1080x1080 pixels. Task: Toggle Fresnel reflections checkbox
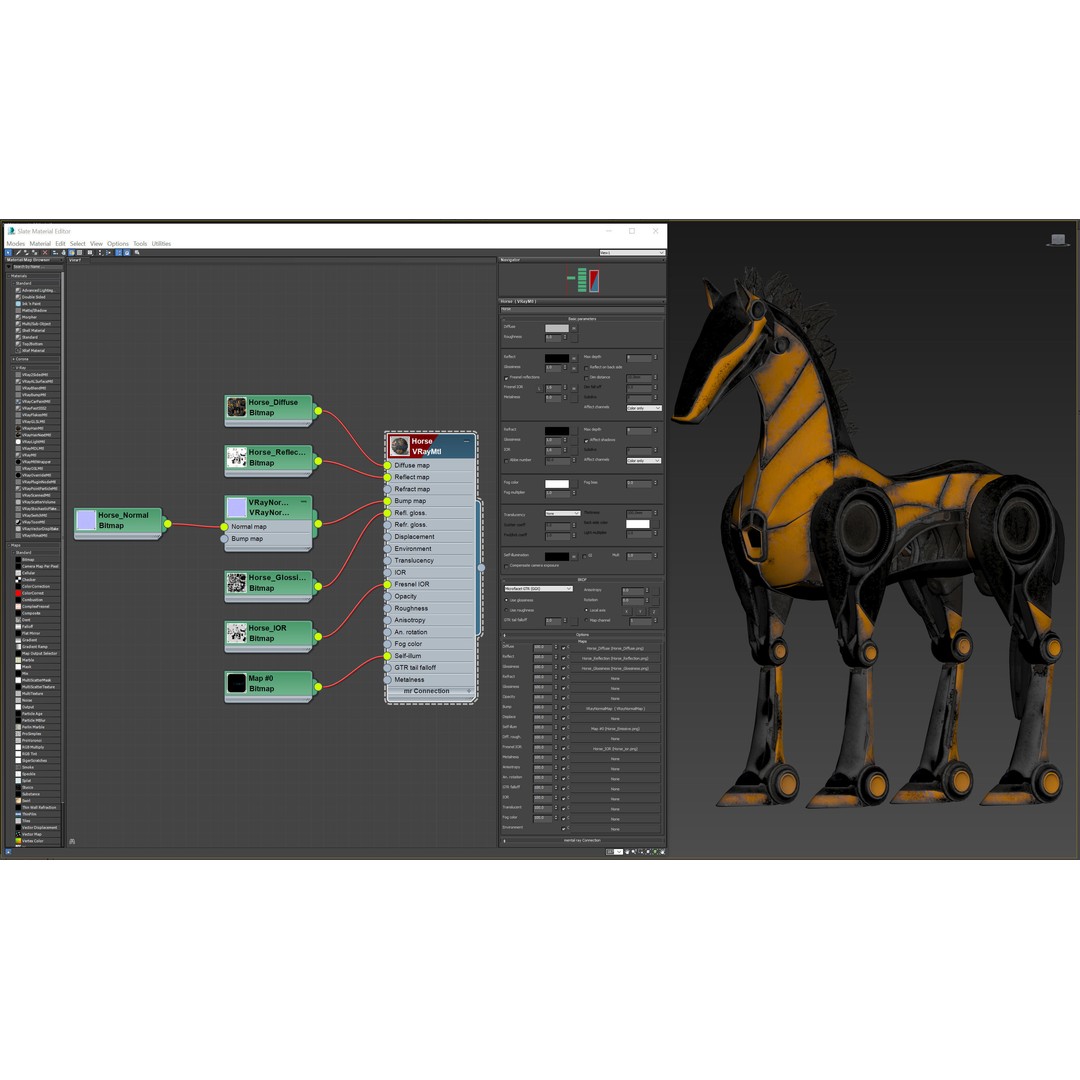(506, 378)
